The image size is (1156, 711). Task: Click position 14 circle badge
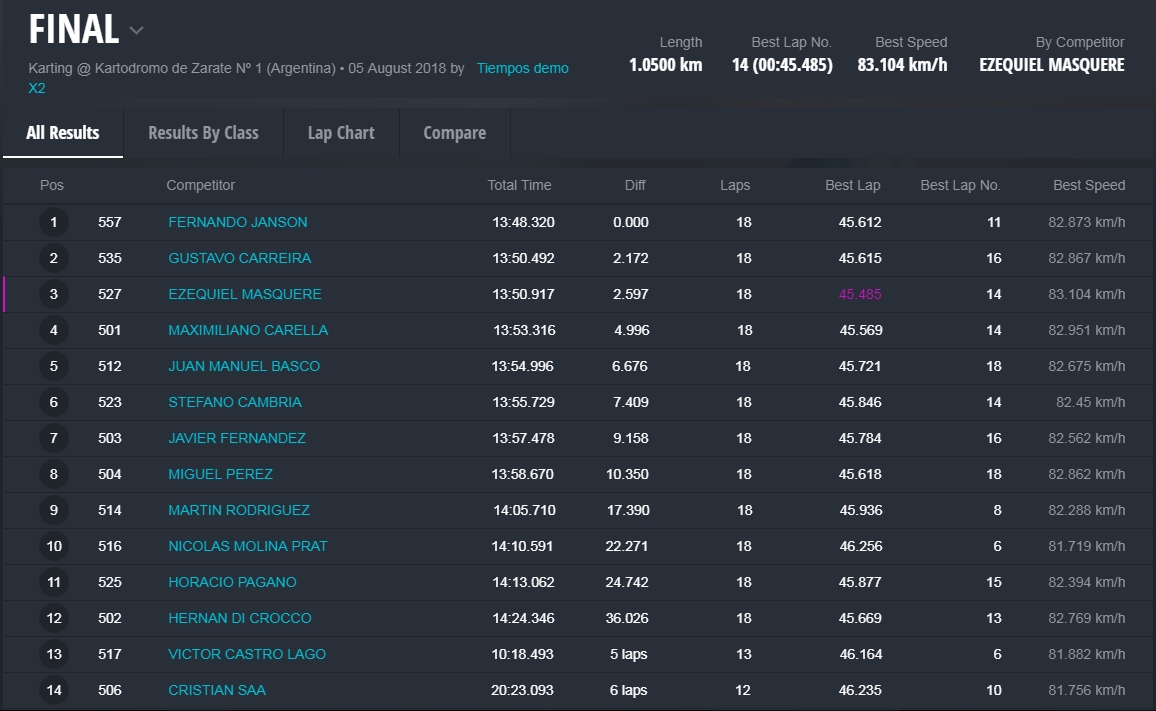pyautogui.click(x=54, y=690)
